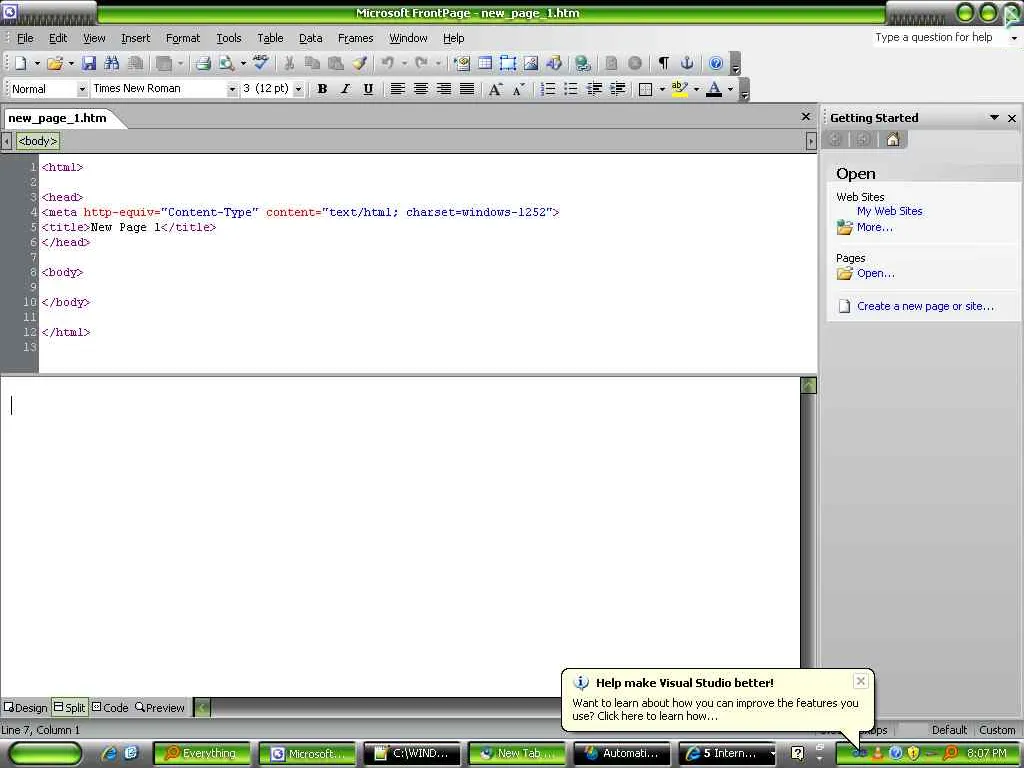The image size is (1024, 768).
Task: Toggle Show All paragraph marks icon
Action: pyautogui.click(x=664, y=63)
